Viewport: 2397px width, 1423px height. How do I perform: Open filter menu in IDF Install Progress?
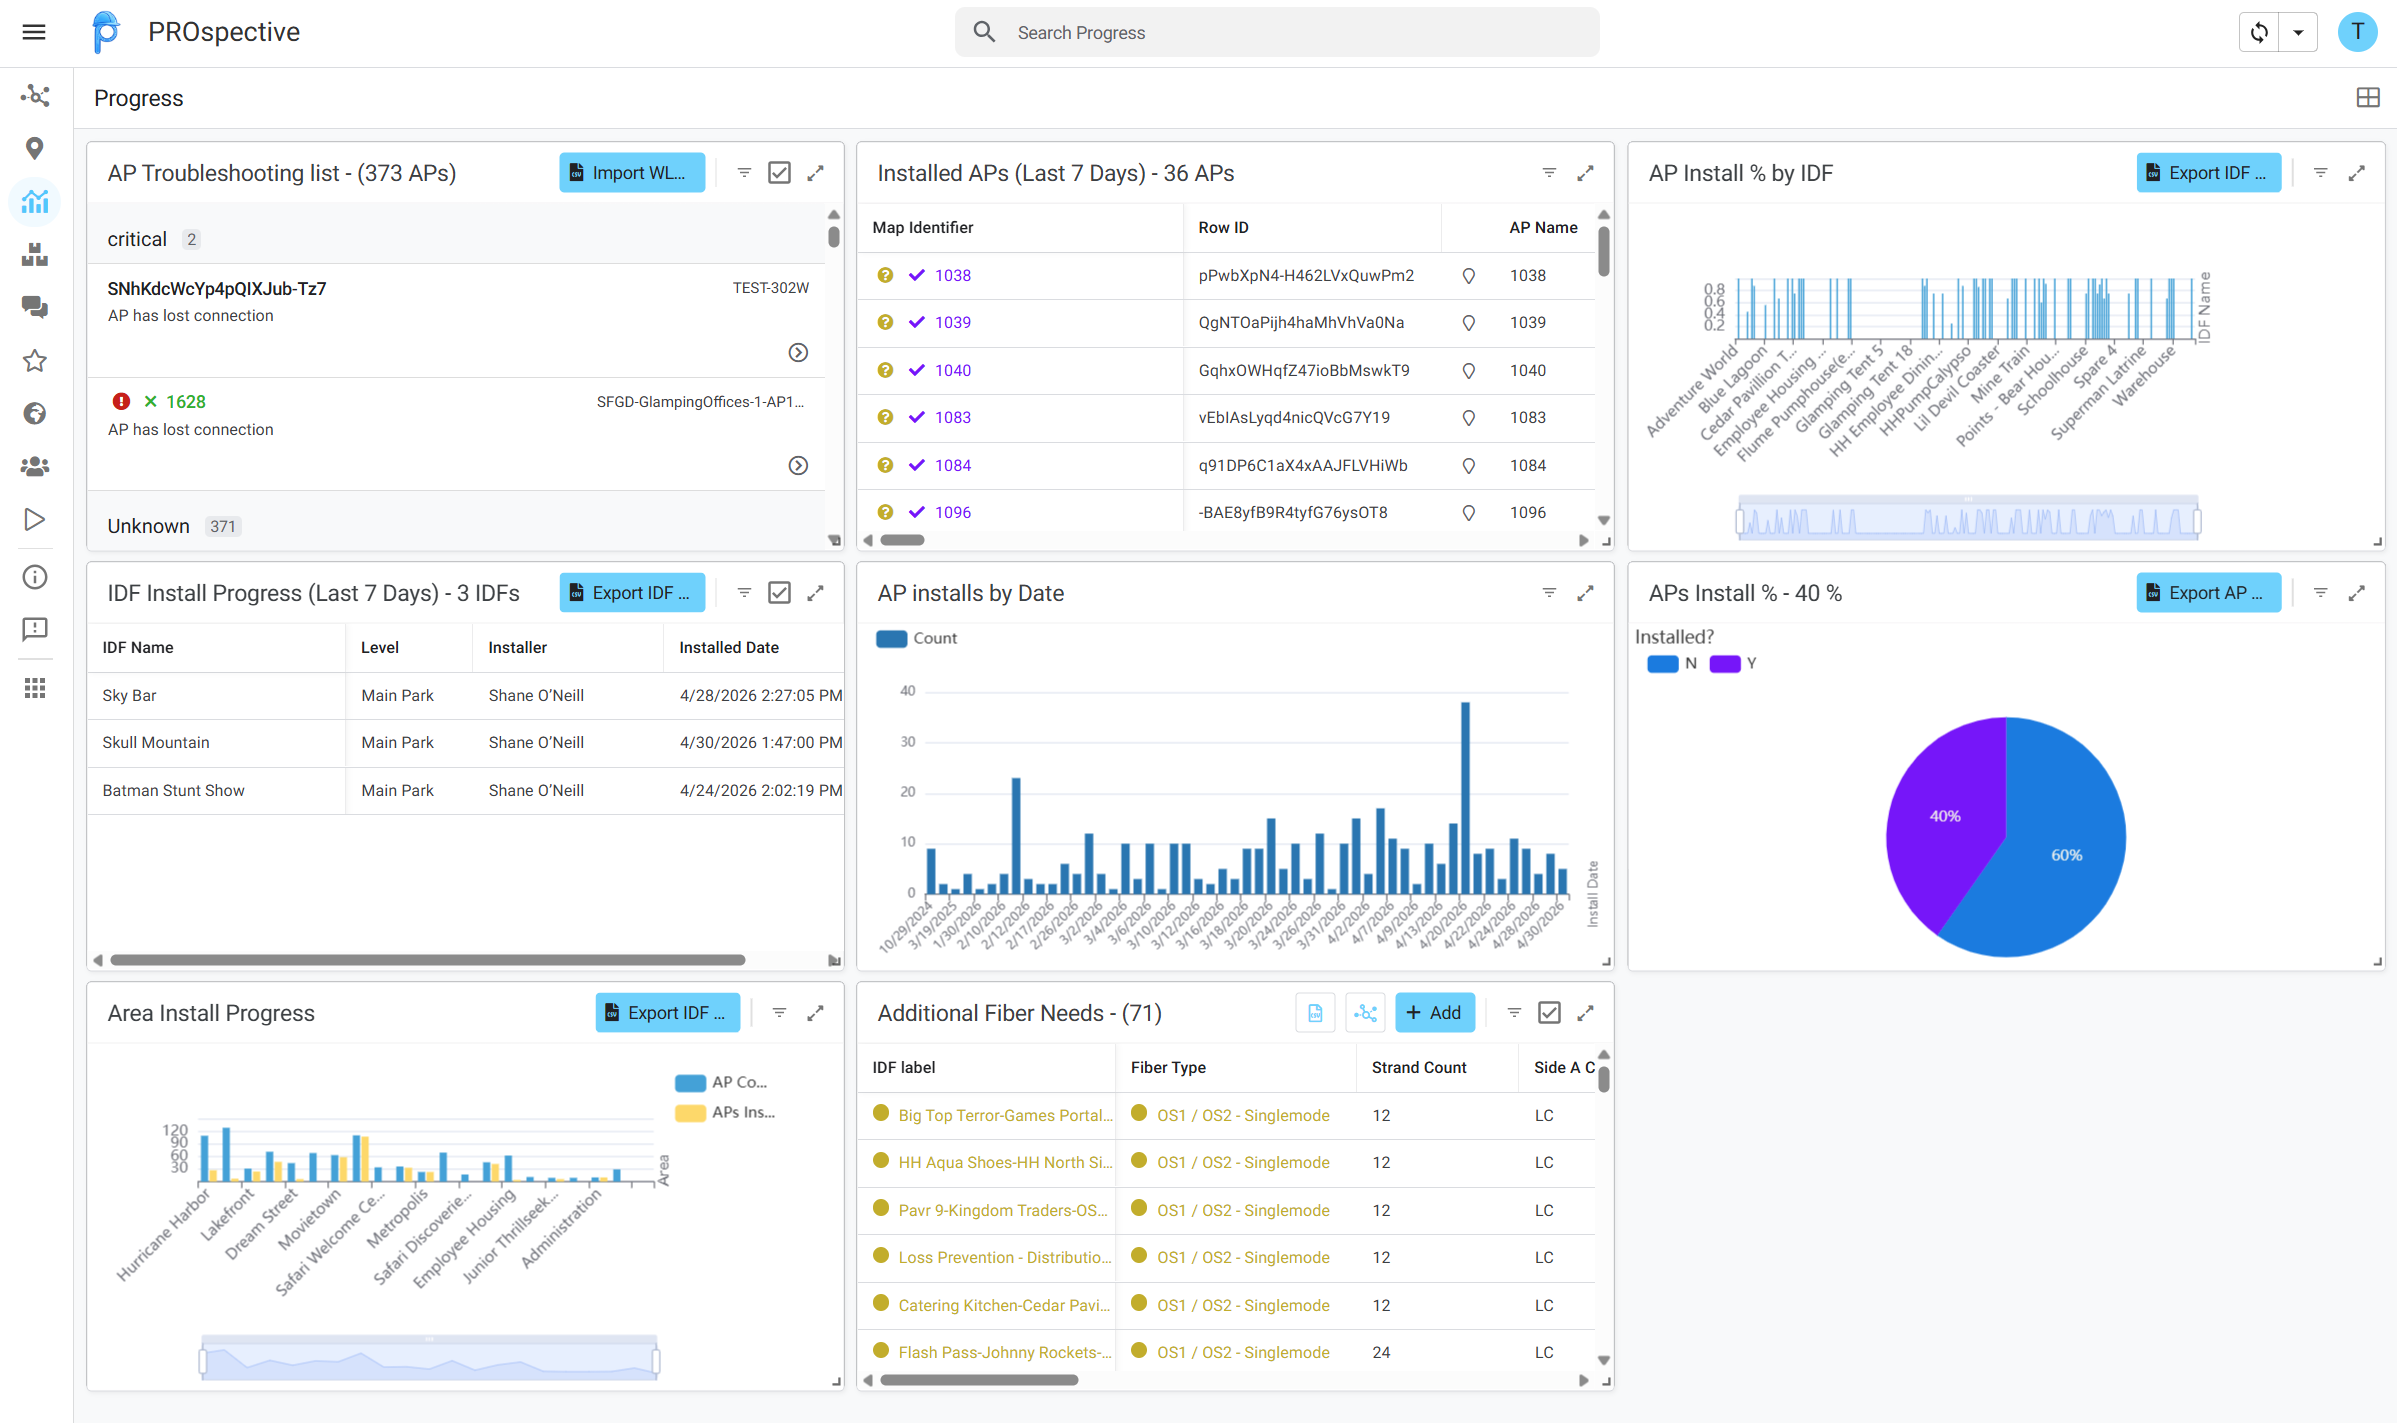coord(744,593)
